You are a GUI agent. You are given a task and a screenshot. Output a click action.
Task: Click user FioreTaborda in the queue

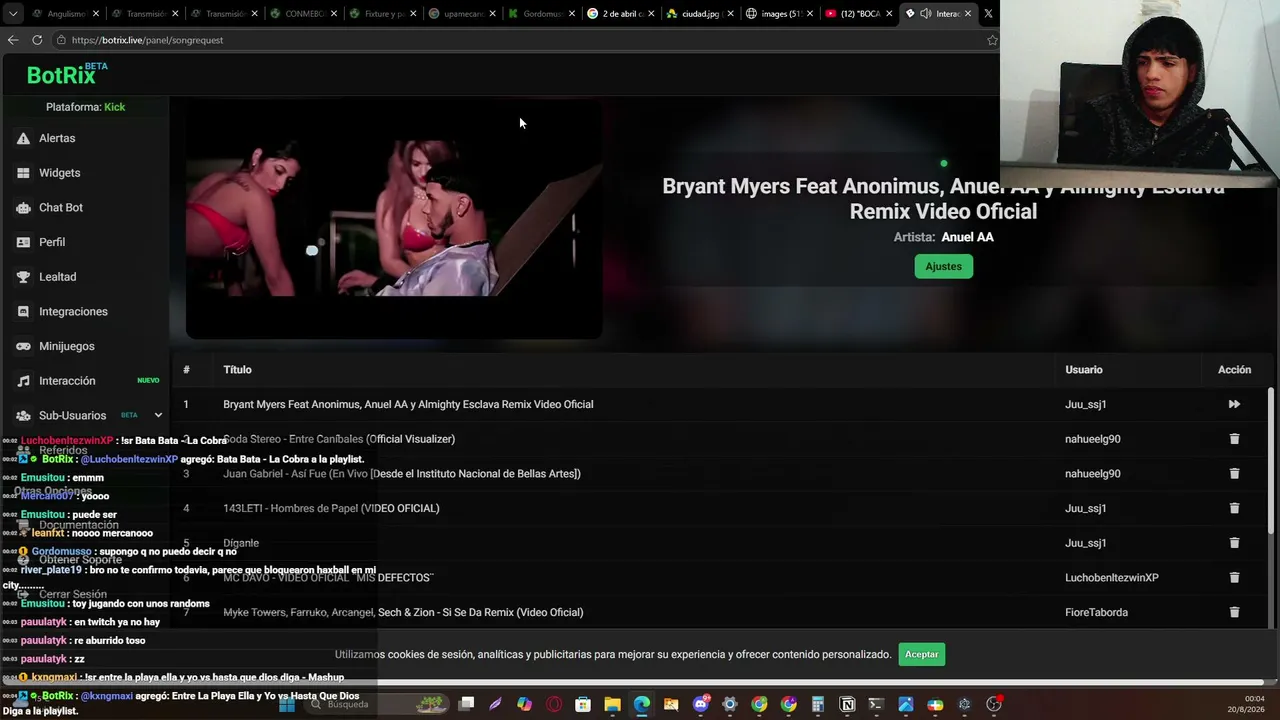click(x=1096, y=612)
